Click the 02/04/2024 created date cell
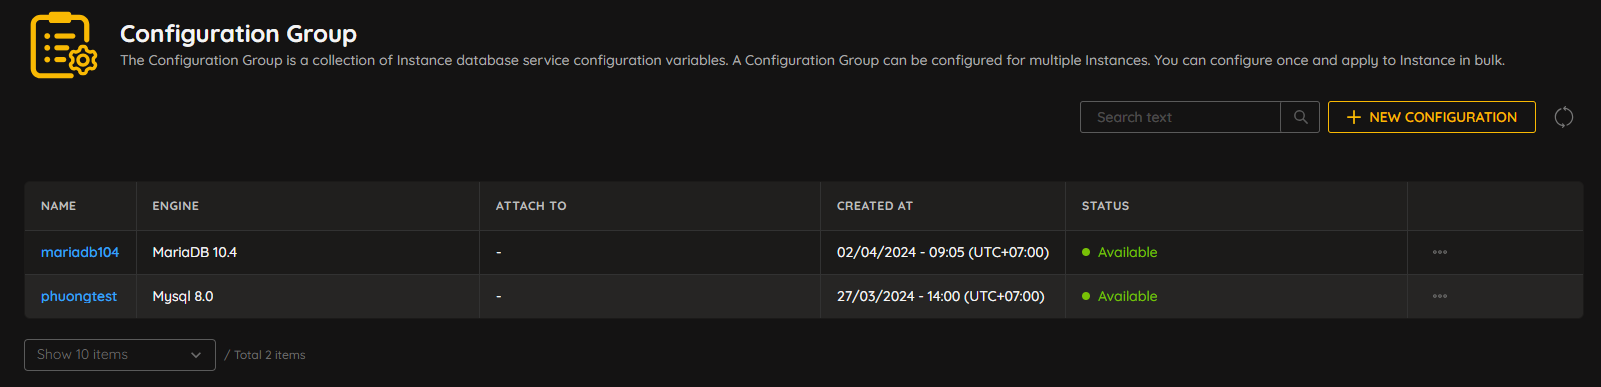The height and width of the screenshot is (387, 1601). click(943, 252)
